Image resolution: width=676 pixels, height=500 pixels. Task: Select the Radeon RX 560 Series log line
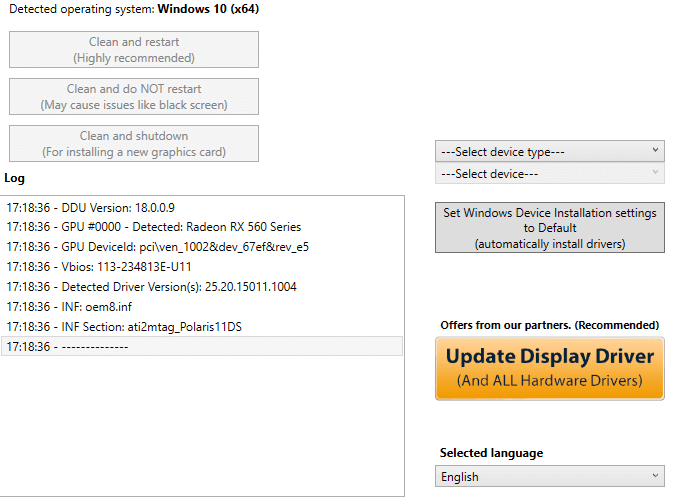click(x=202, y=227)
